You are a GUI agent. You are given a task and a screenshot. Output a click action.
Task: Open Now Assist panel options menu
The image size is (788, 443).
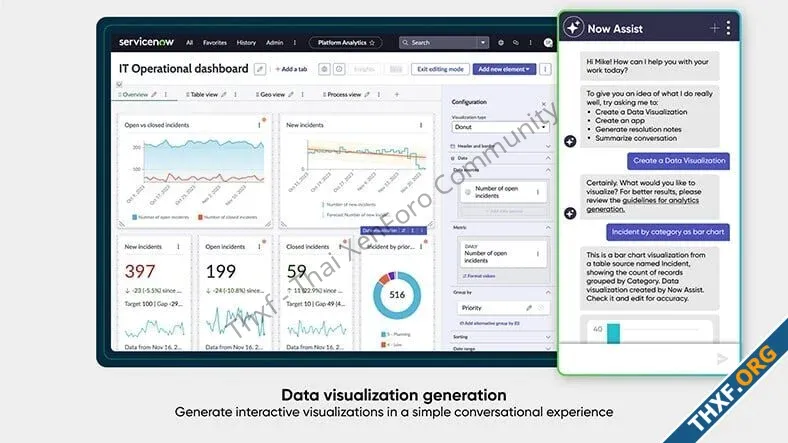click(728, 28)
